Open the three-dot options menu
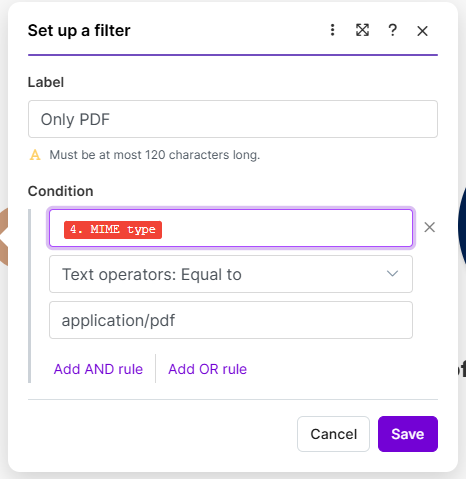Screen dimensions: 466x479 click(x=332, y=30)
